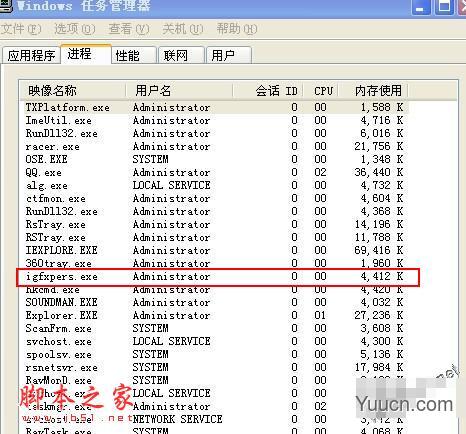
Task: Click the NETWORK SERVICE user name cell
Action: tap(178, 420)
